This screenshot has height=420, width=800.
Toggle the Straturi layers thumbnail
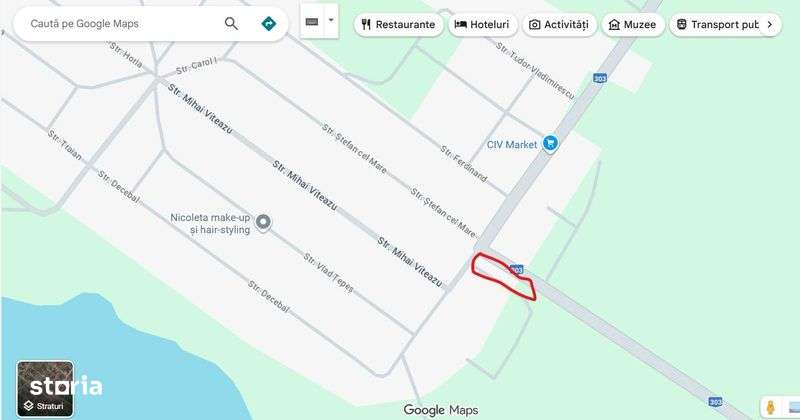45,389
